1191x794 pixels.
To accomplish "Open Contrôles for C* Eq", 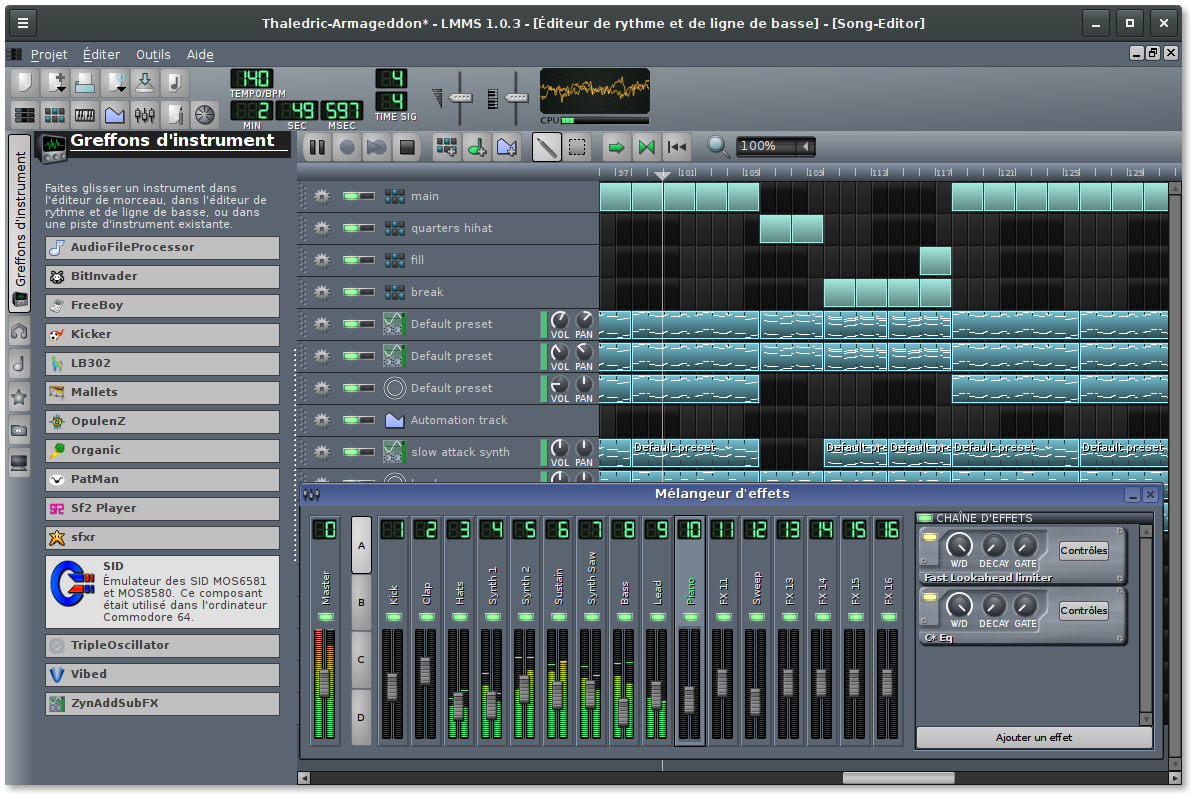I will (1083, 611).
